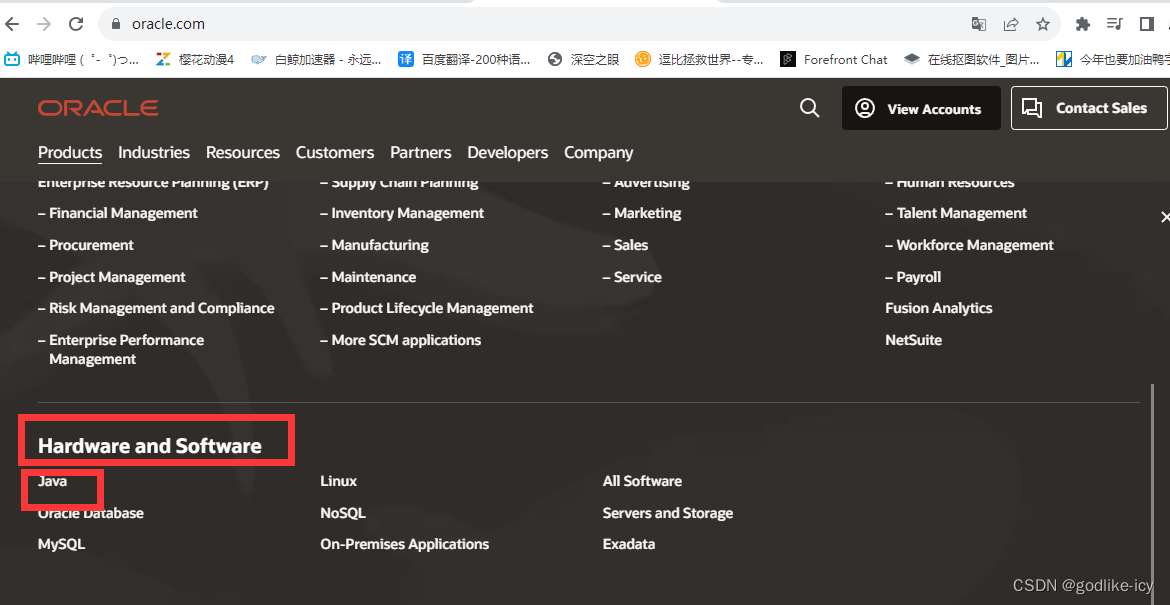Open the 逗比拯救世界 bookmark
The width and height of the screenshot is (1170, 605).
(x=699, y=60)
